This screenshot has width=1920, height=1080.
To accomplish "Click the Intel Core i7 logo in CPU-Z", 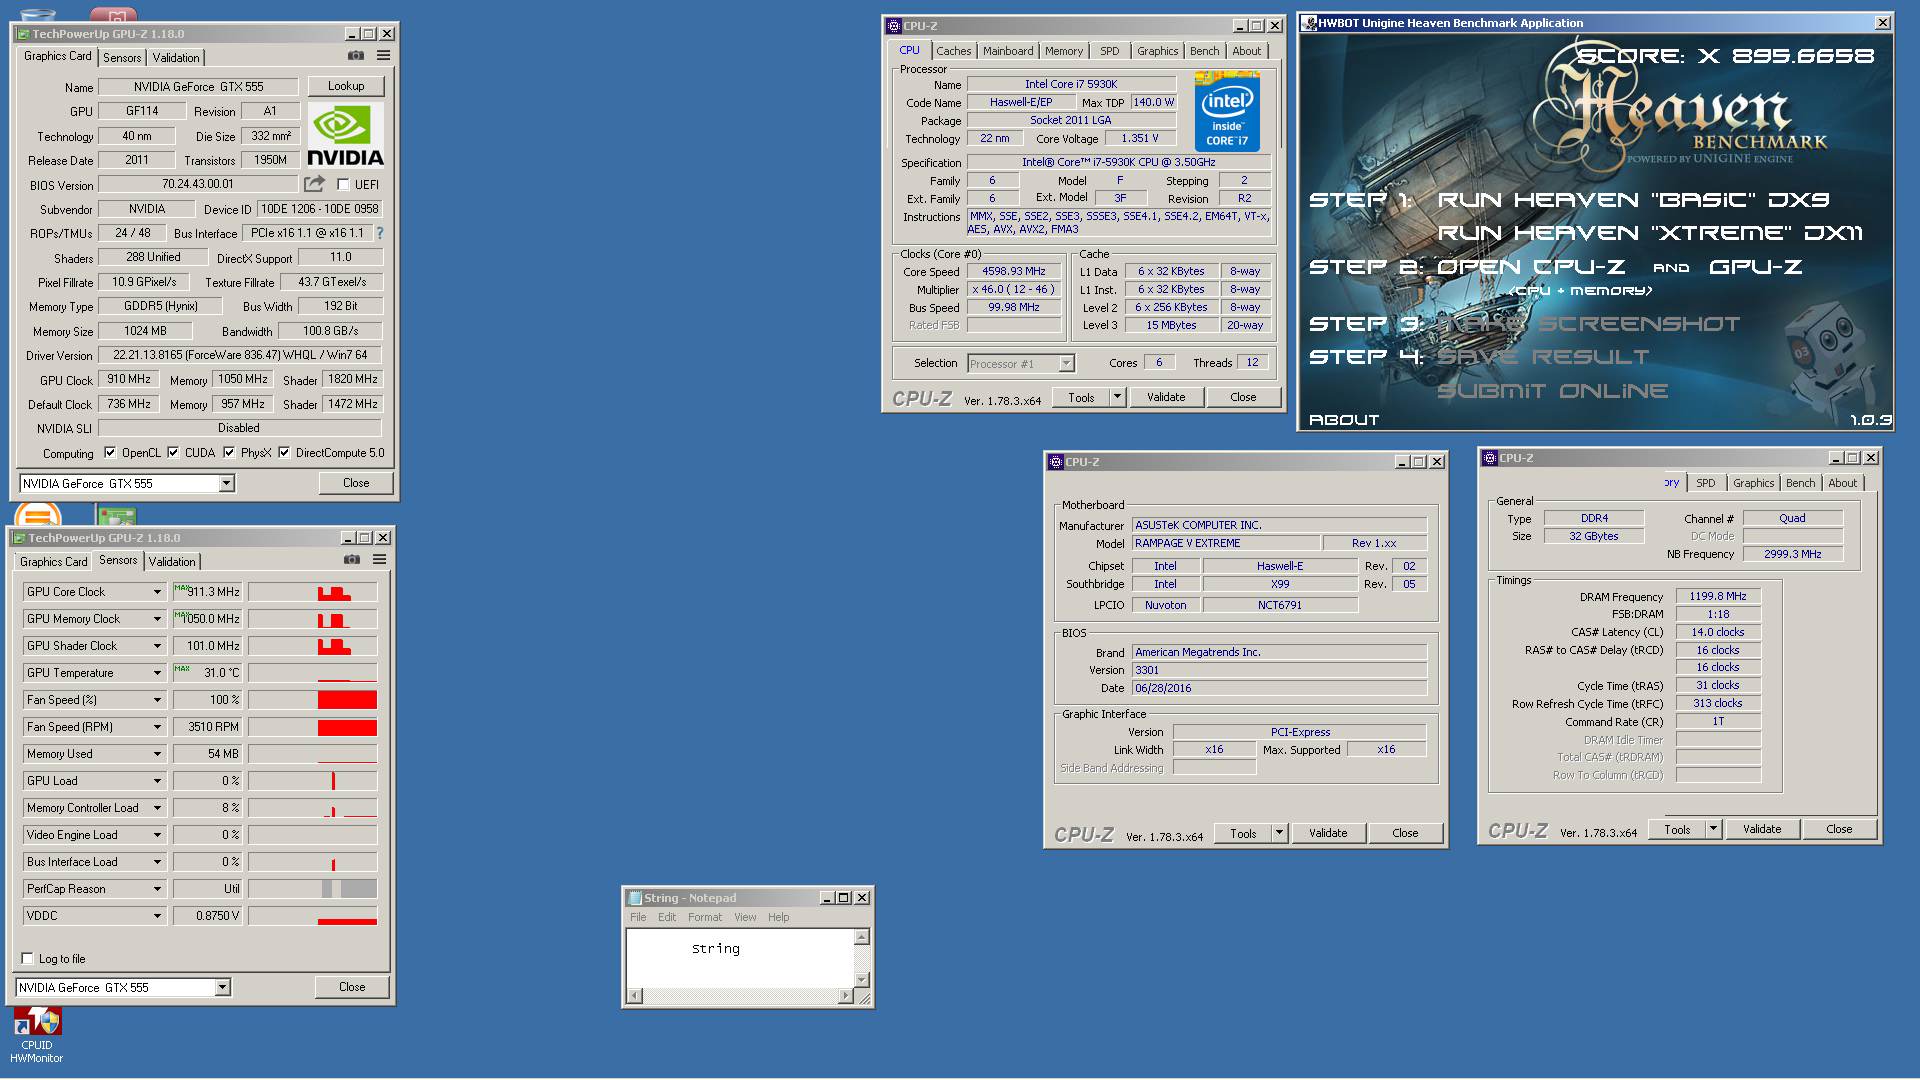I will pos(1227,111).
